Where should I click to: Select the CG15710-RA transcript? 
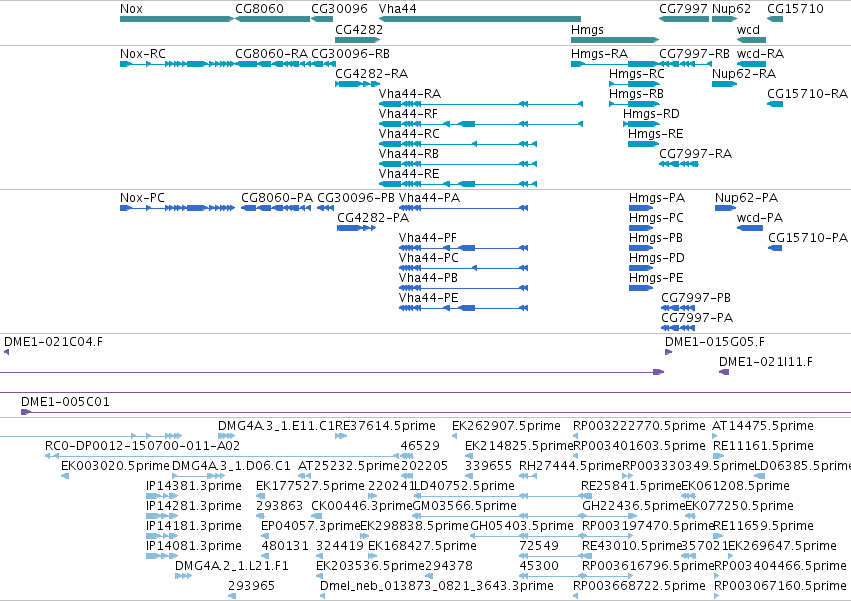(x=775, y=104)
